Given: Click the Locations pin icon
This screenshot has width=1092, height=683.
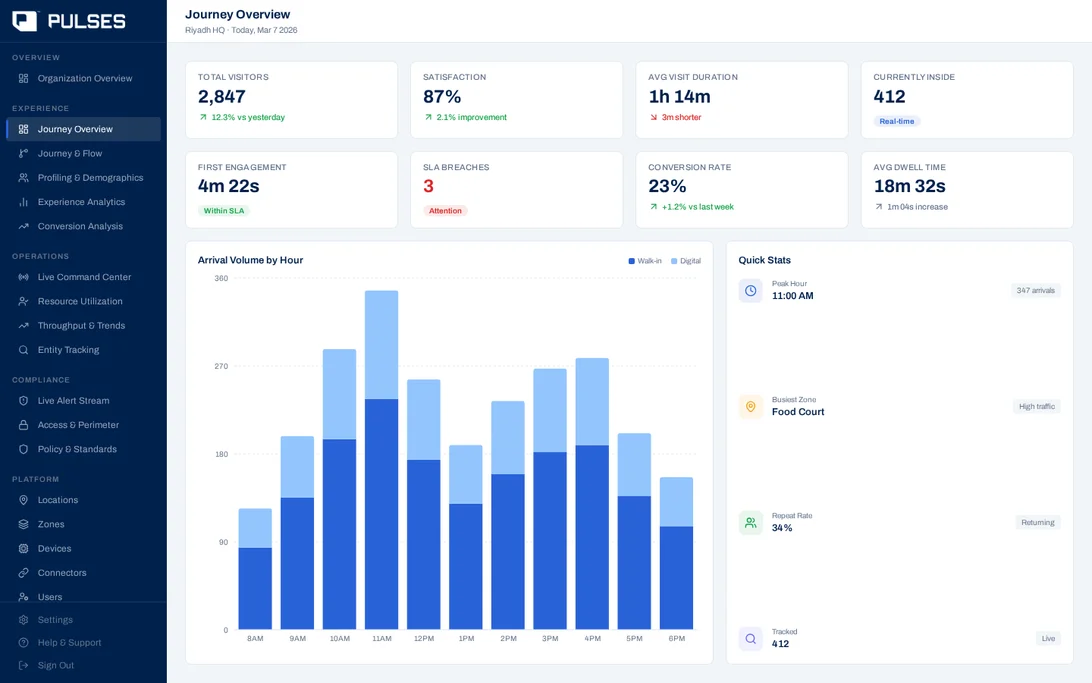Looking at the screenshot, I should pos(23,500).
